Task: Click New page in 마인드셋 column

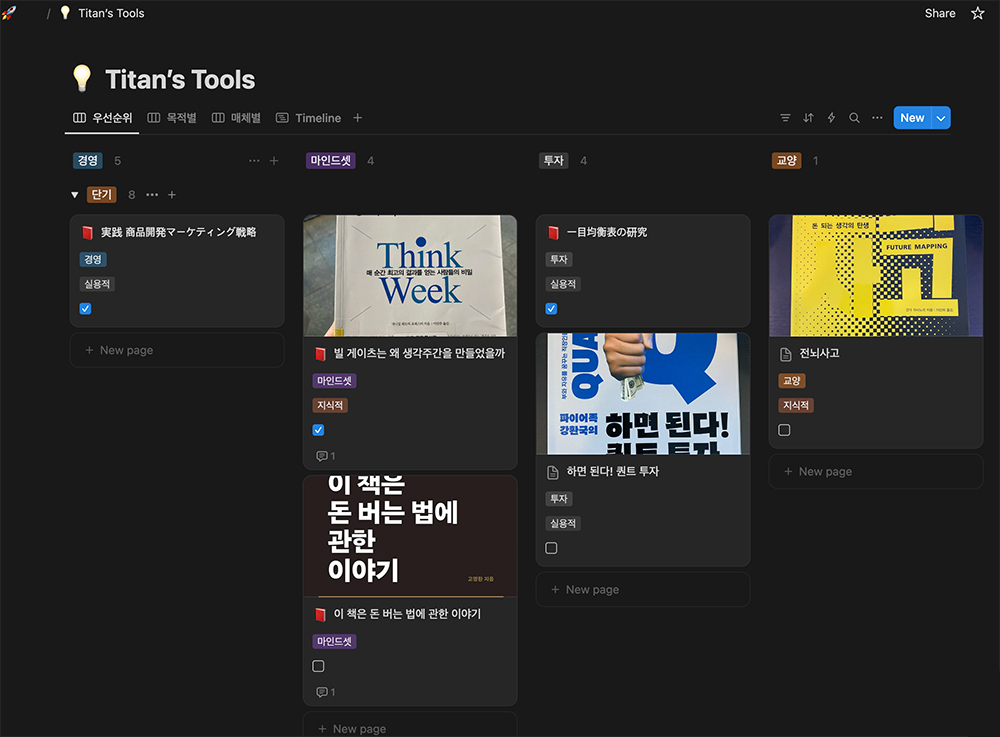Action: pos(410,726)
